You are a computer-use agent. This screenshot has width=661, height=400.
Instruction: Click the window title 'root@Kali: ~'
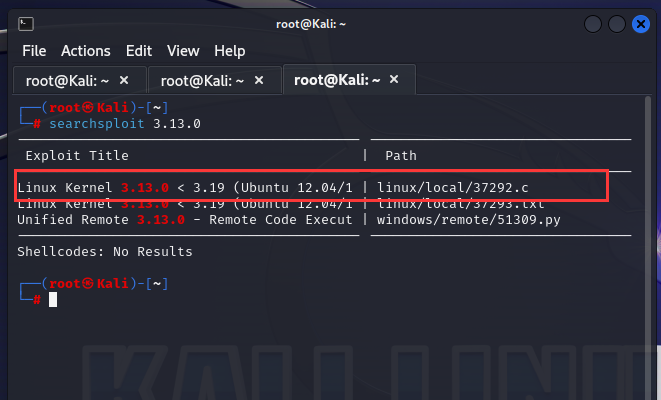click(311, 24)
